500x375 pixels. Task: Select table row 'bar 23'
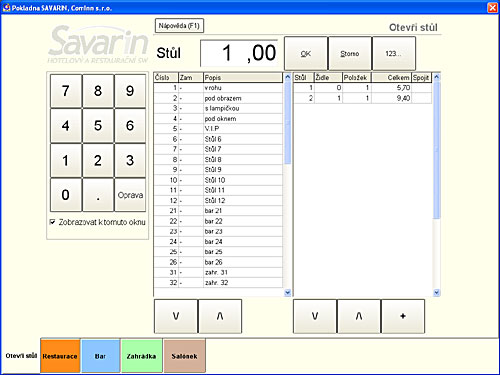[x=218, y=231]
